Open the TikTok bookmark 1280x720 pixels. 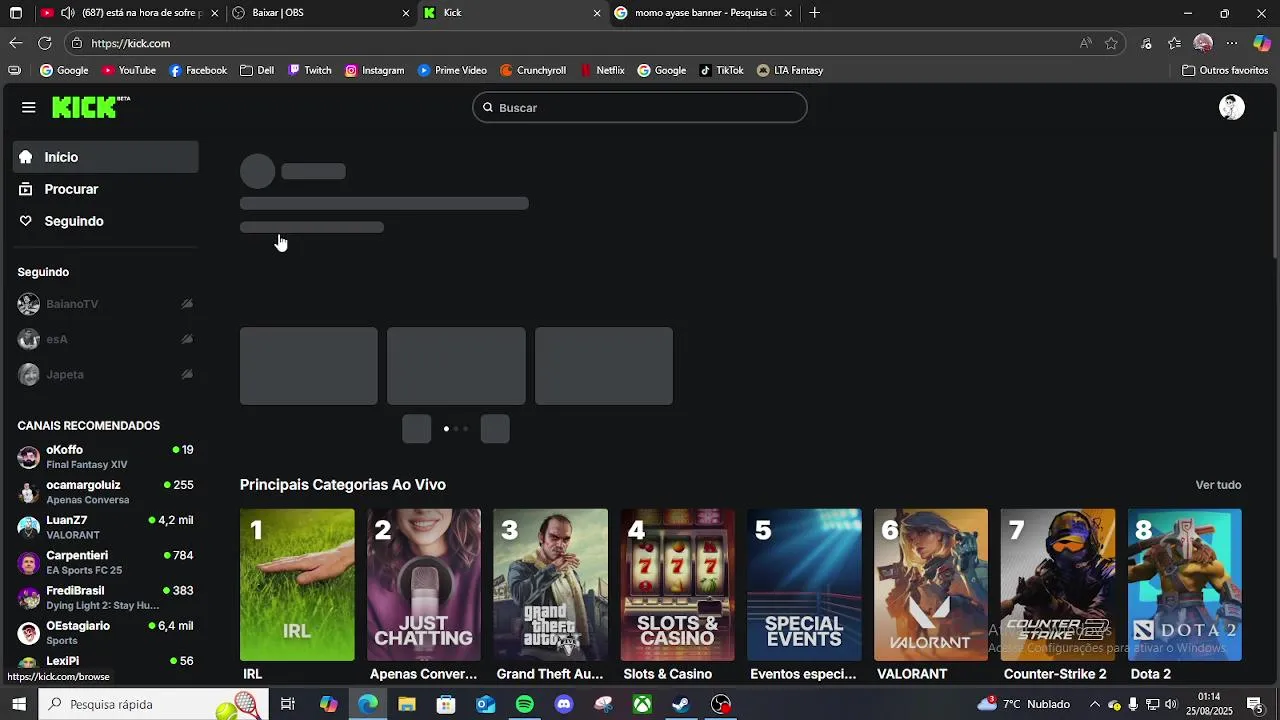pyautogui.click(x=721, y=70)
